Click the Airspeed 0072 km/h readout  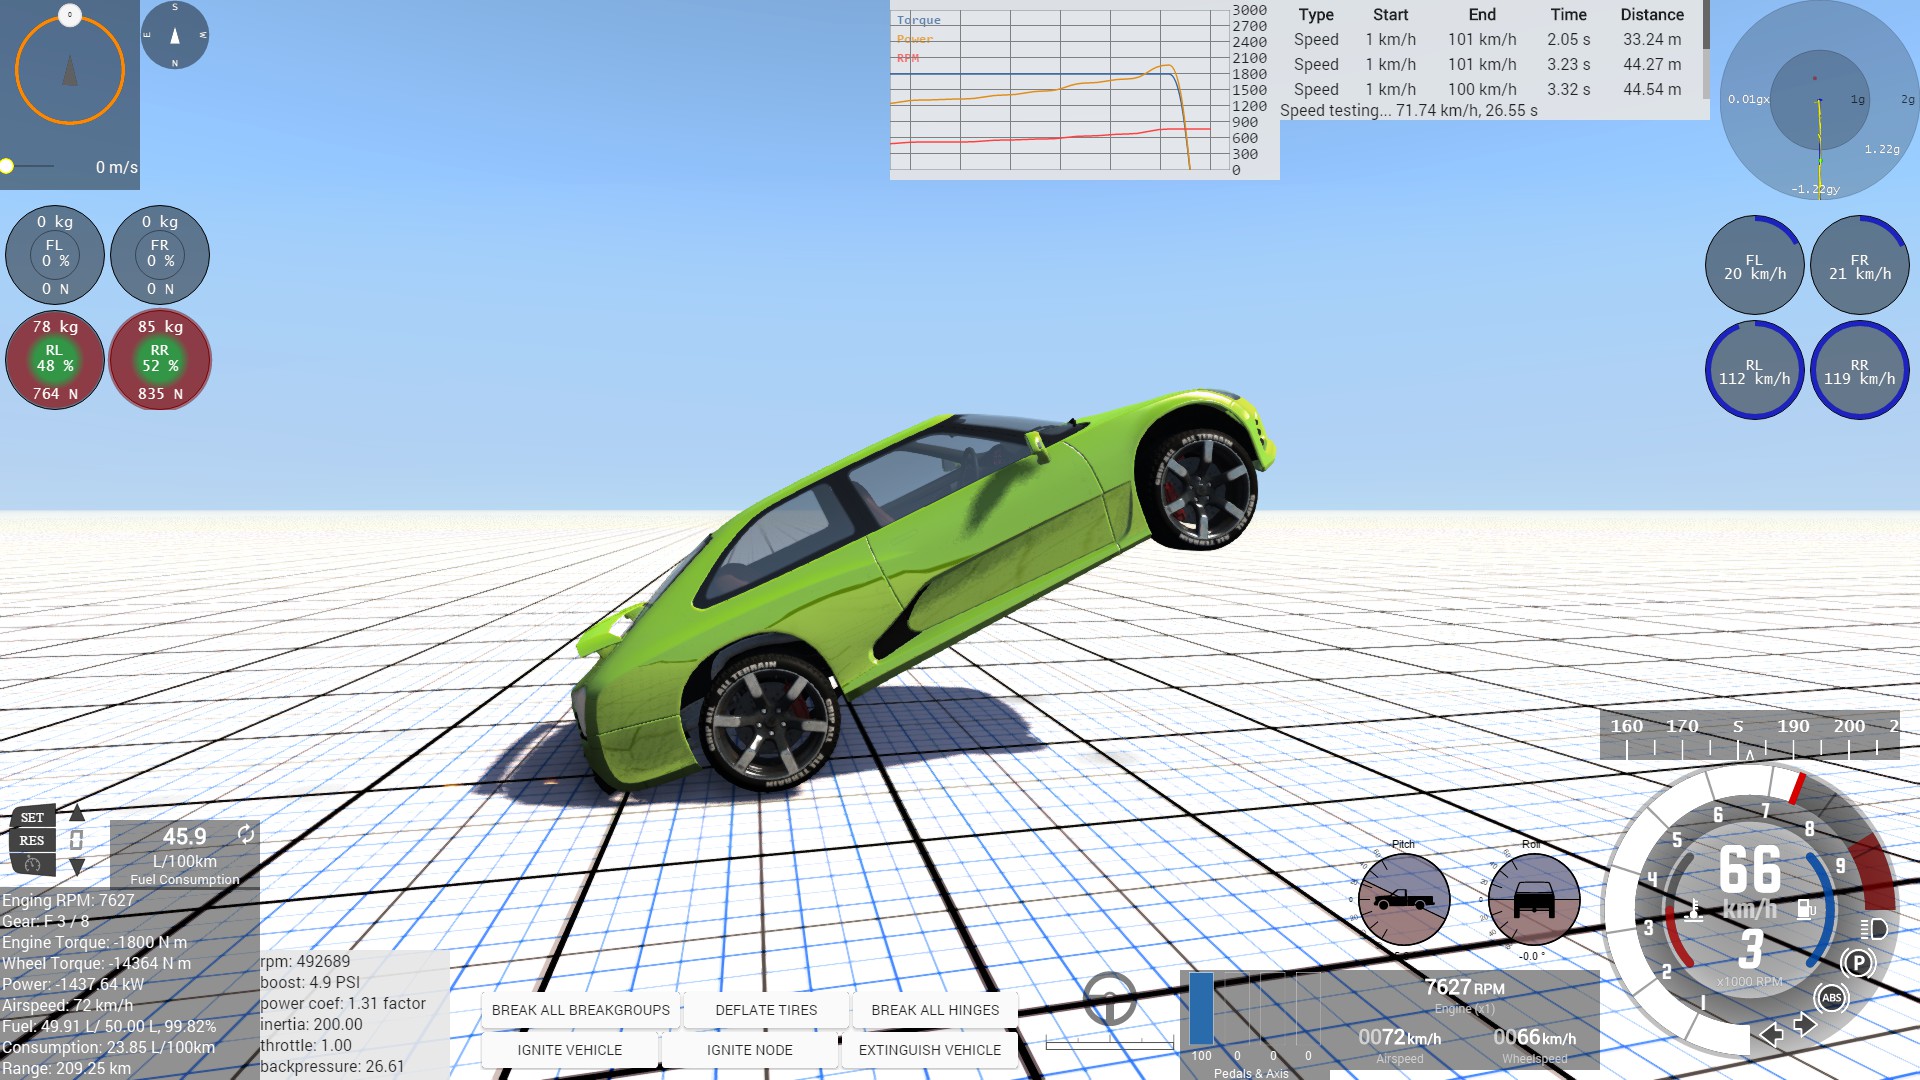tap(1399, 1038)
